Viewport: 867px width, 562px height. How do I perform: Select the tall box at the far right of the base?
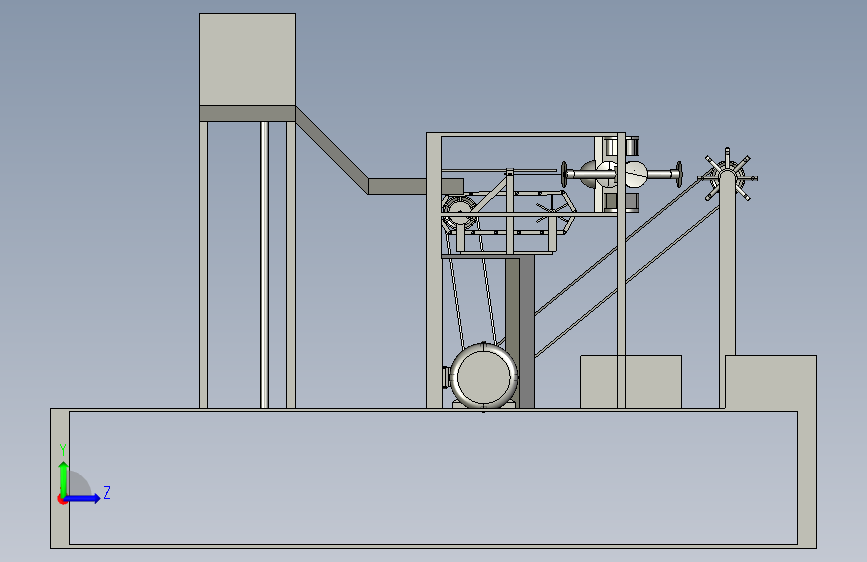tap(771, 383)
